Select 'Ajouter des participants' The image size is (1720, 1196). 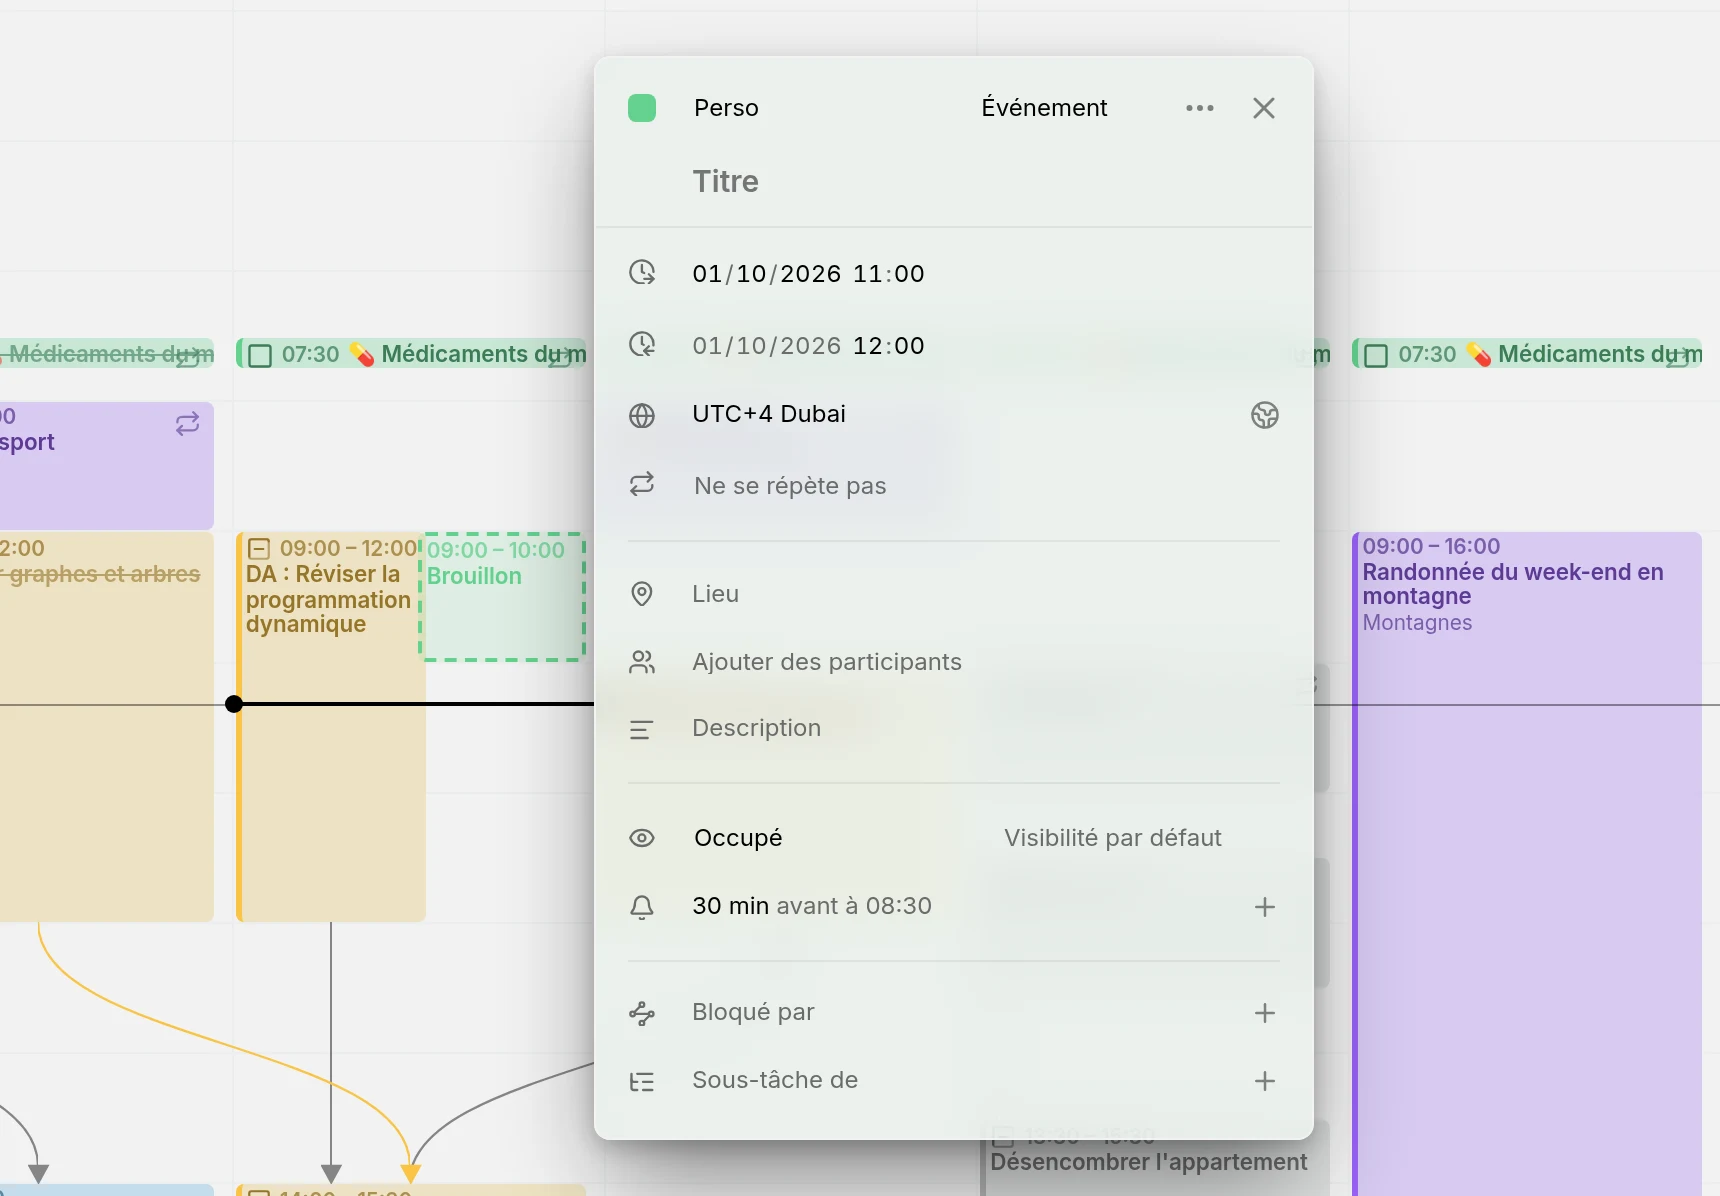[x=827, y=662]
